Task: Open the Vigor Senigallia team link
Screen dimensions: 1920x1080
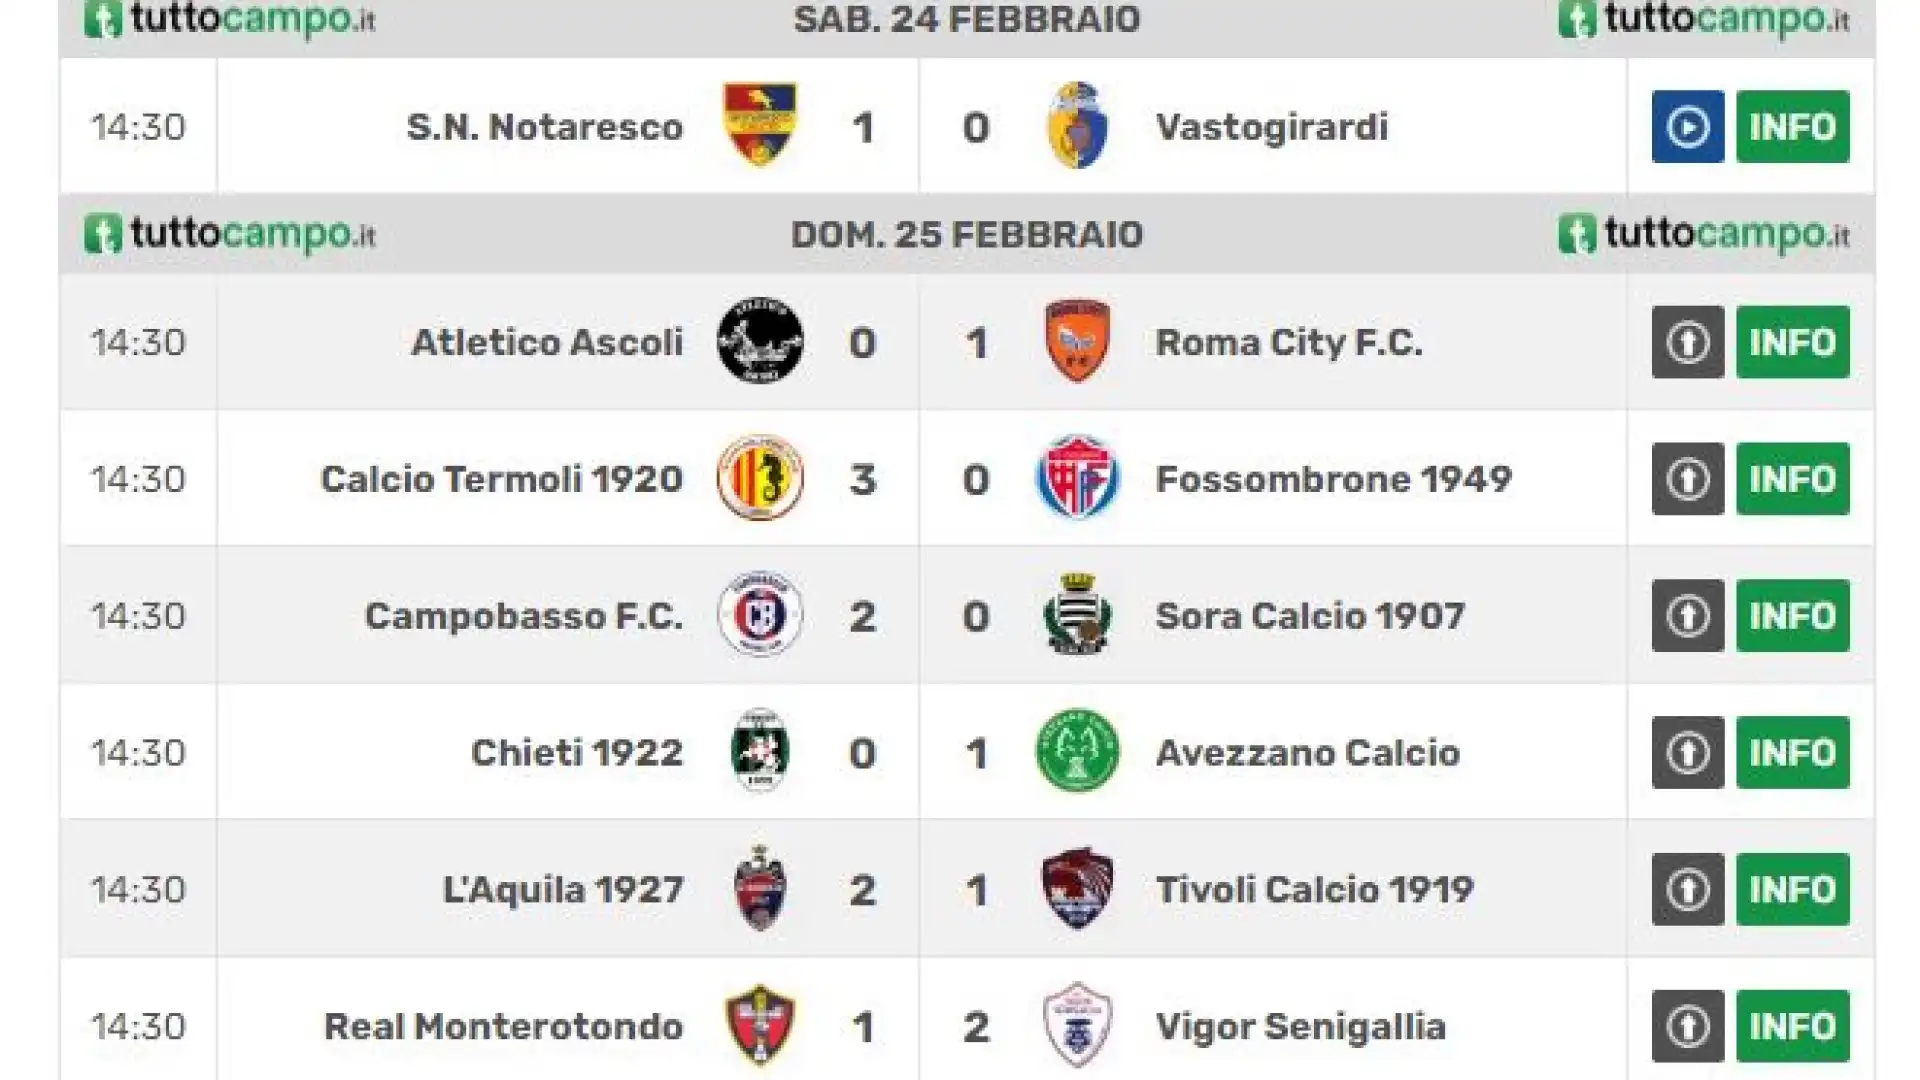Action: [1300, 1027]
